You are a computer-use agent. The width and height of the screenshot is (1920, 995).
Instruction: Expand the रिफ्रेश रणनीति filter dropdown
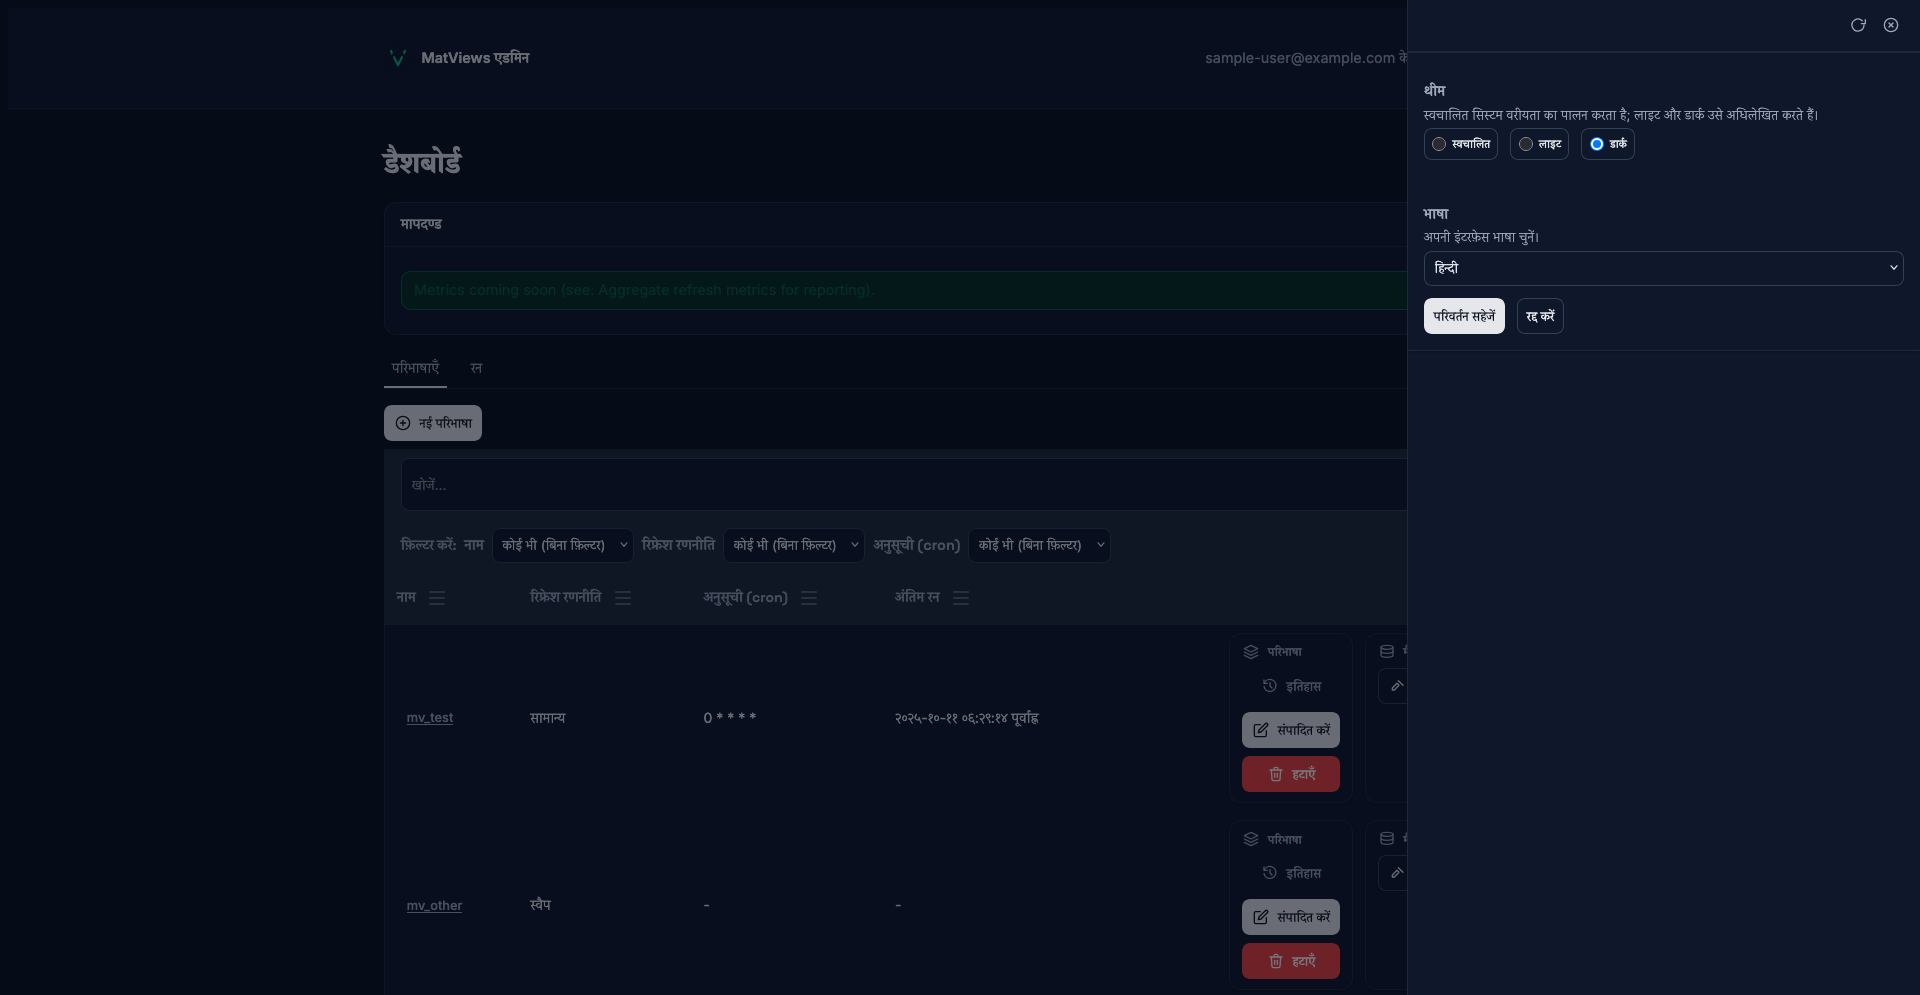click(x=794, y=545)
